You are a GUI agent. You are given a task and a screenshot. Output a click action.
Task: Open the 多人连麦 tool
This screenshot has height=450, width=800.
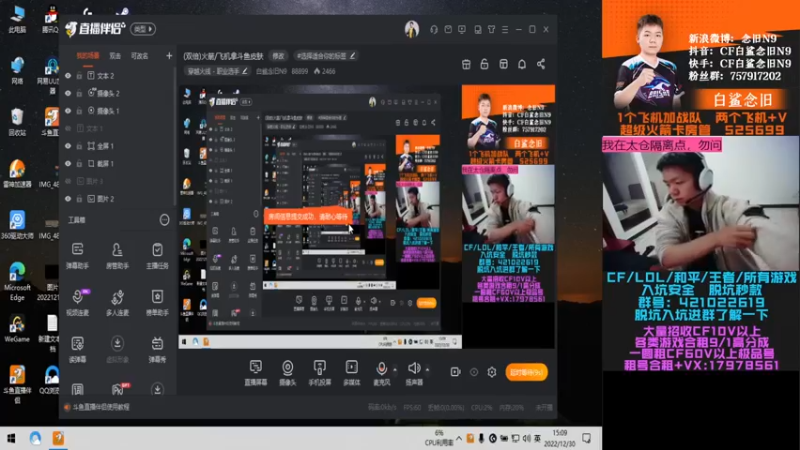tap(117, 302)
